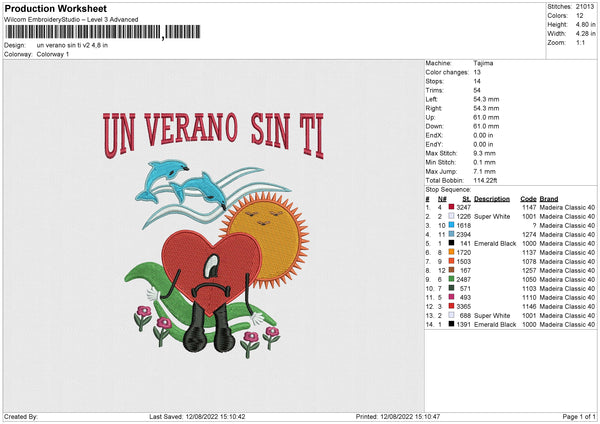
Task: Click the black swatch beside stitch count 1391
Action: point(451,324)
